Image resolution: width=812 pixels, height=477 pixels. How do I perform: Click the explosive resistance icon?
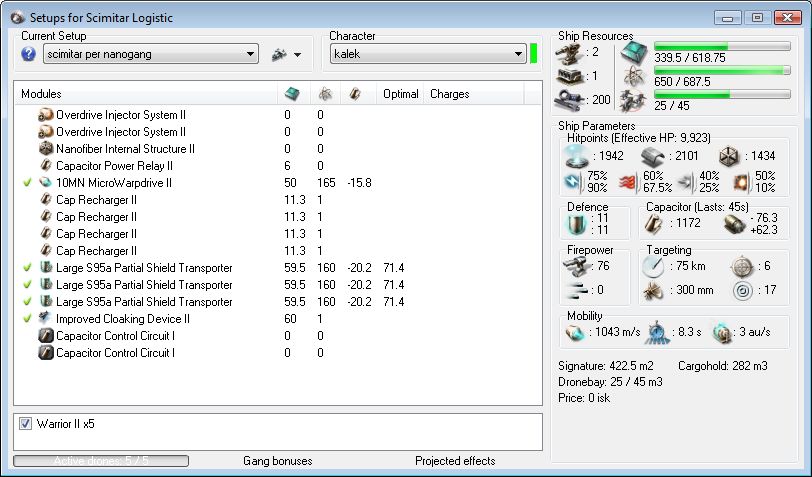coord(741,182)
